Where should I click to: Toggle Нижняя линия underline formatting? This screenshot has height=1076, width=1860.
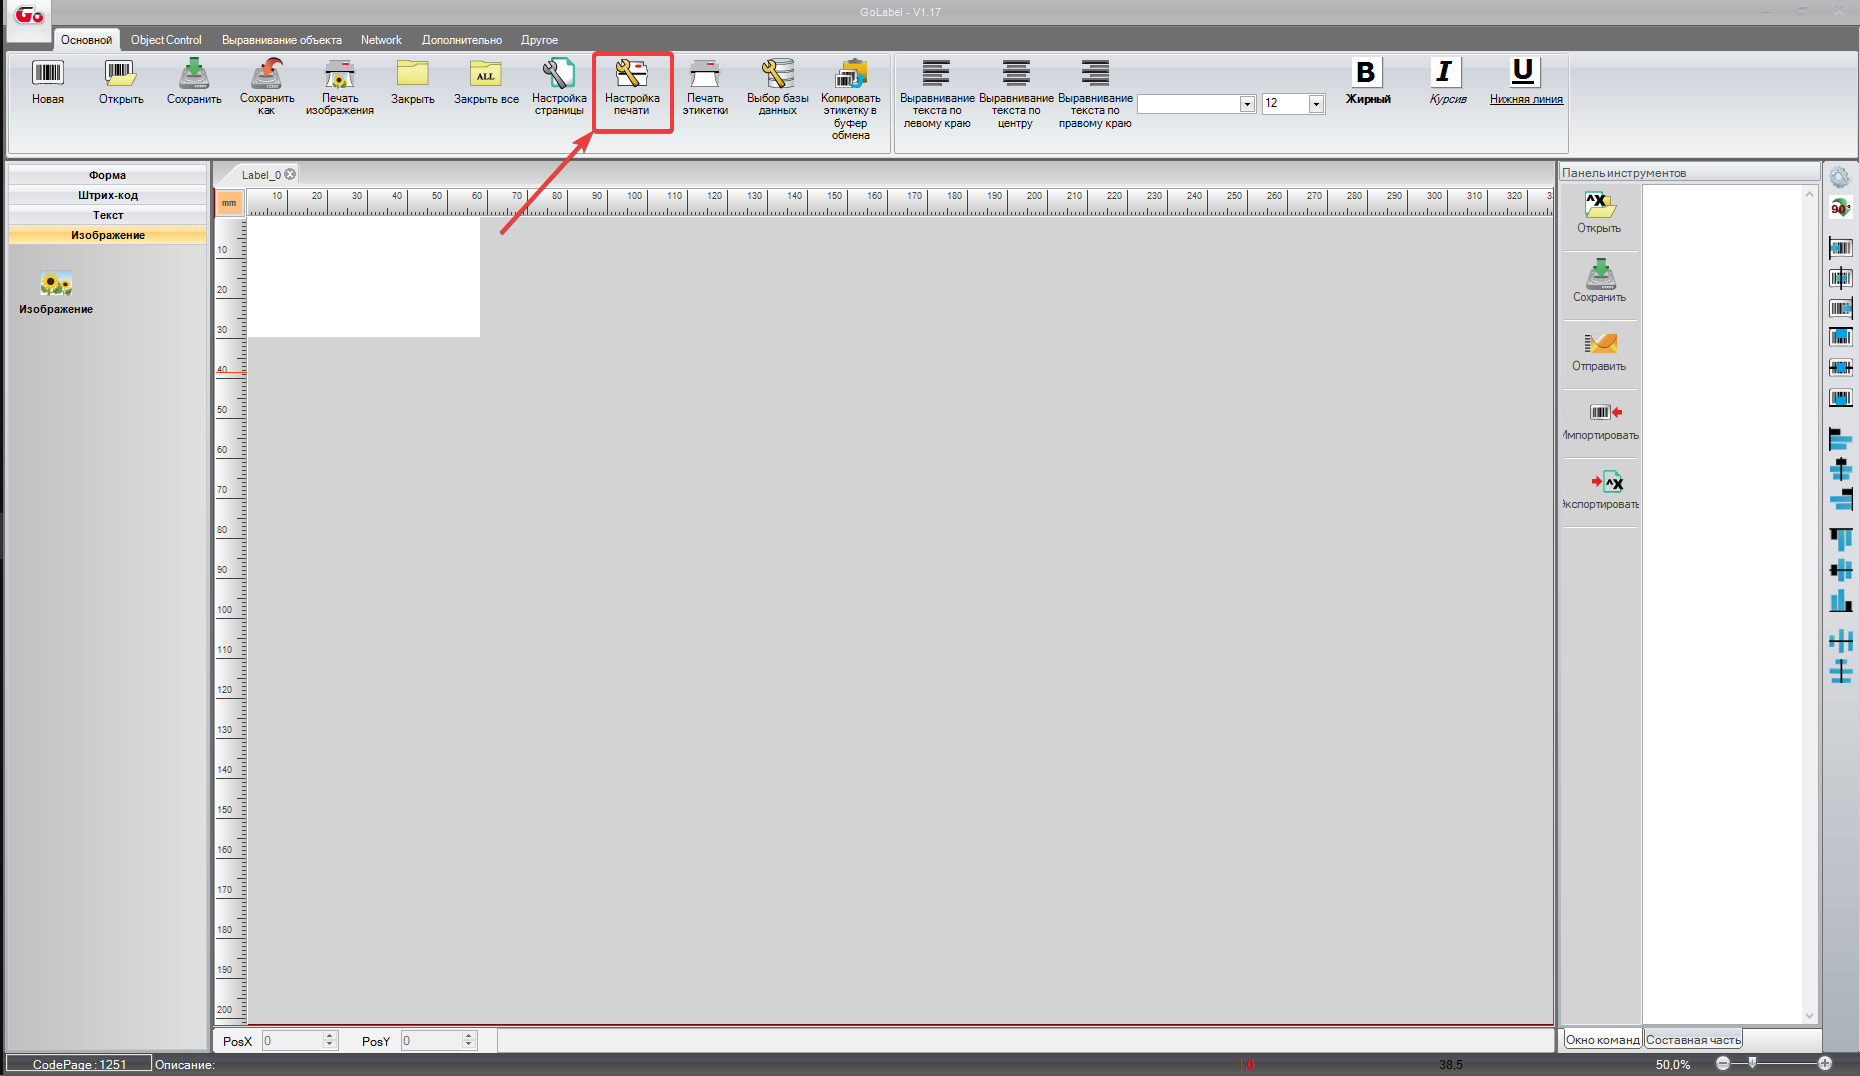[1526, 81]
